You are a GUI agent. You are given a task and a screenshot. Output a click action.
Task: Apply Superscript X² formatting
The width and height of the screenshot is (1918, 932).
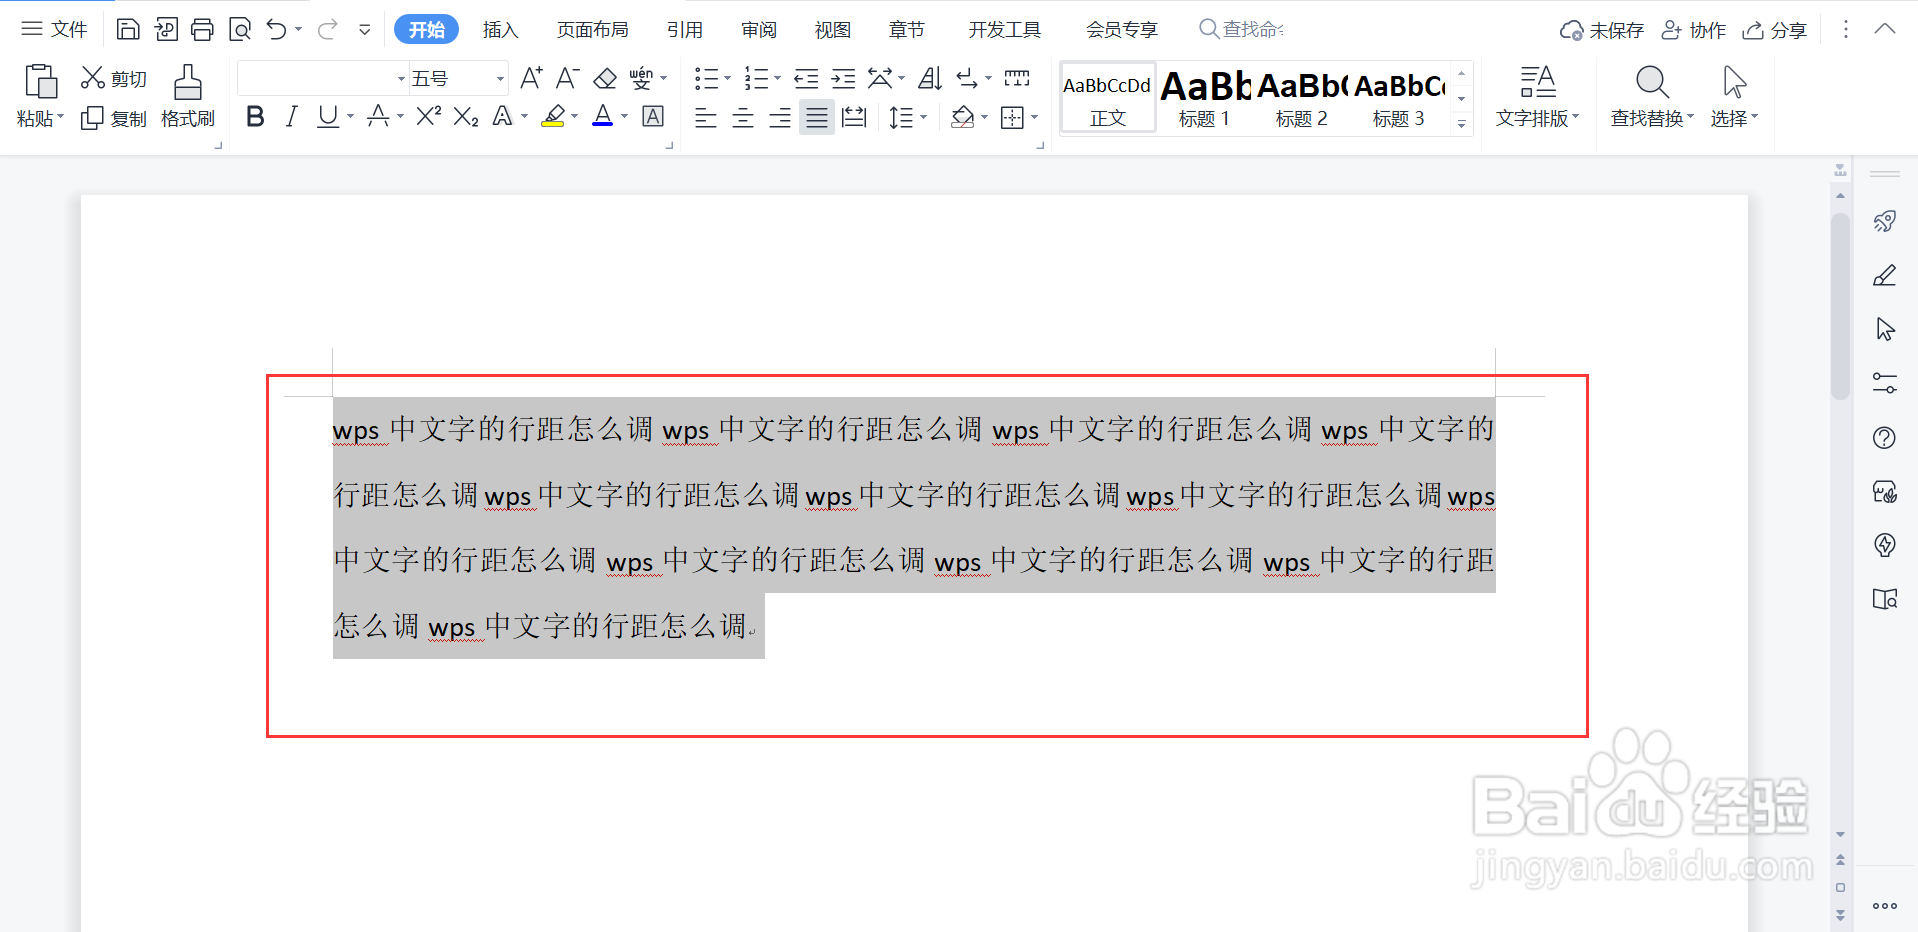pyautogui.click(x=428, y=117)
